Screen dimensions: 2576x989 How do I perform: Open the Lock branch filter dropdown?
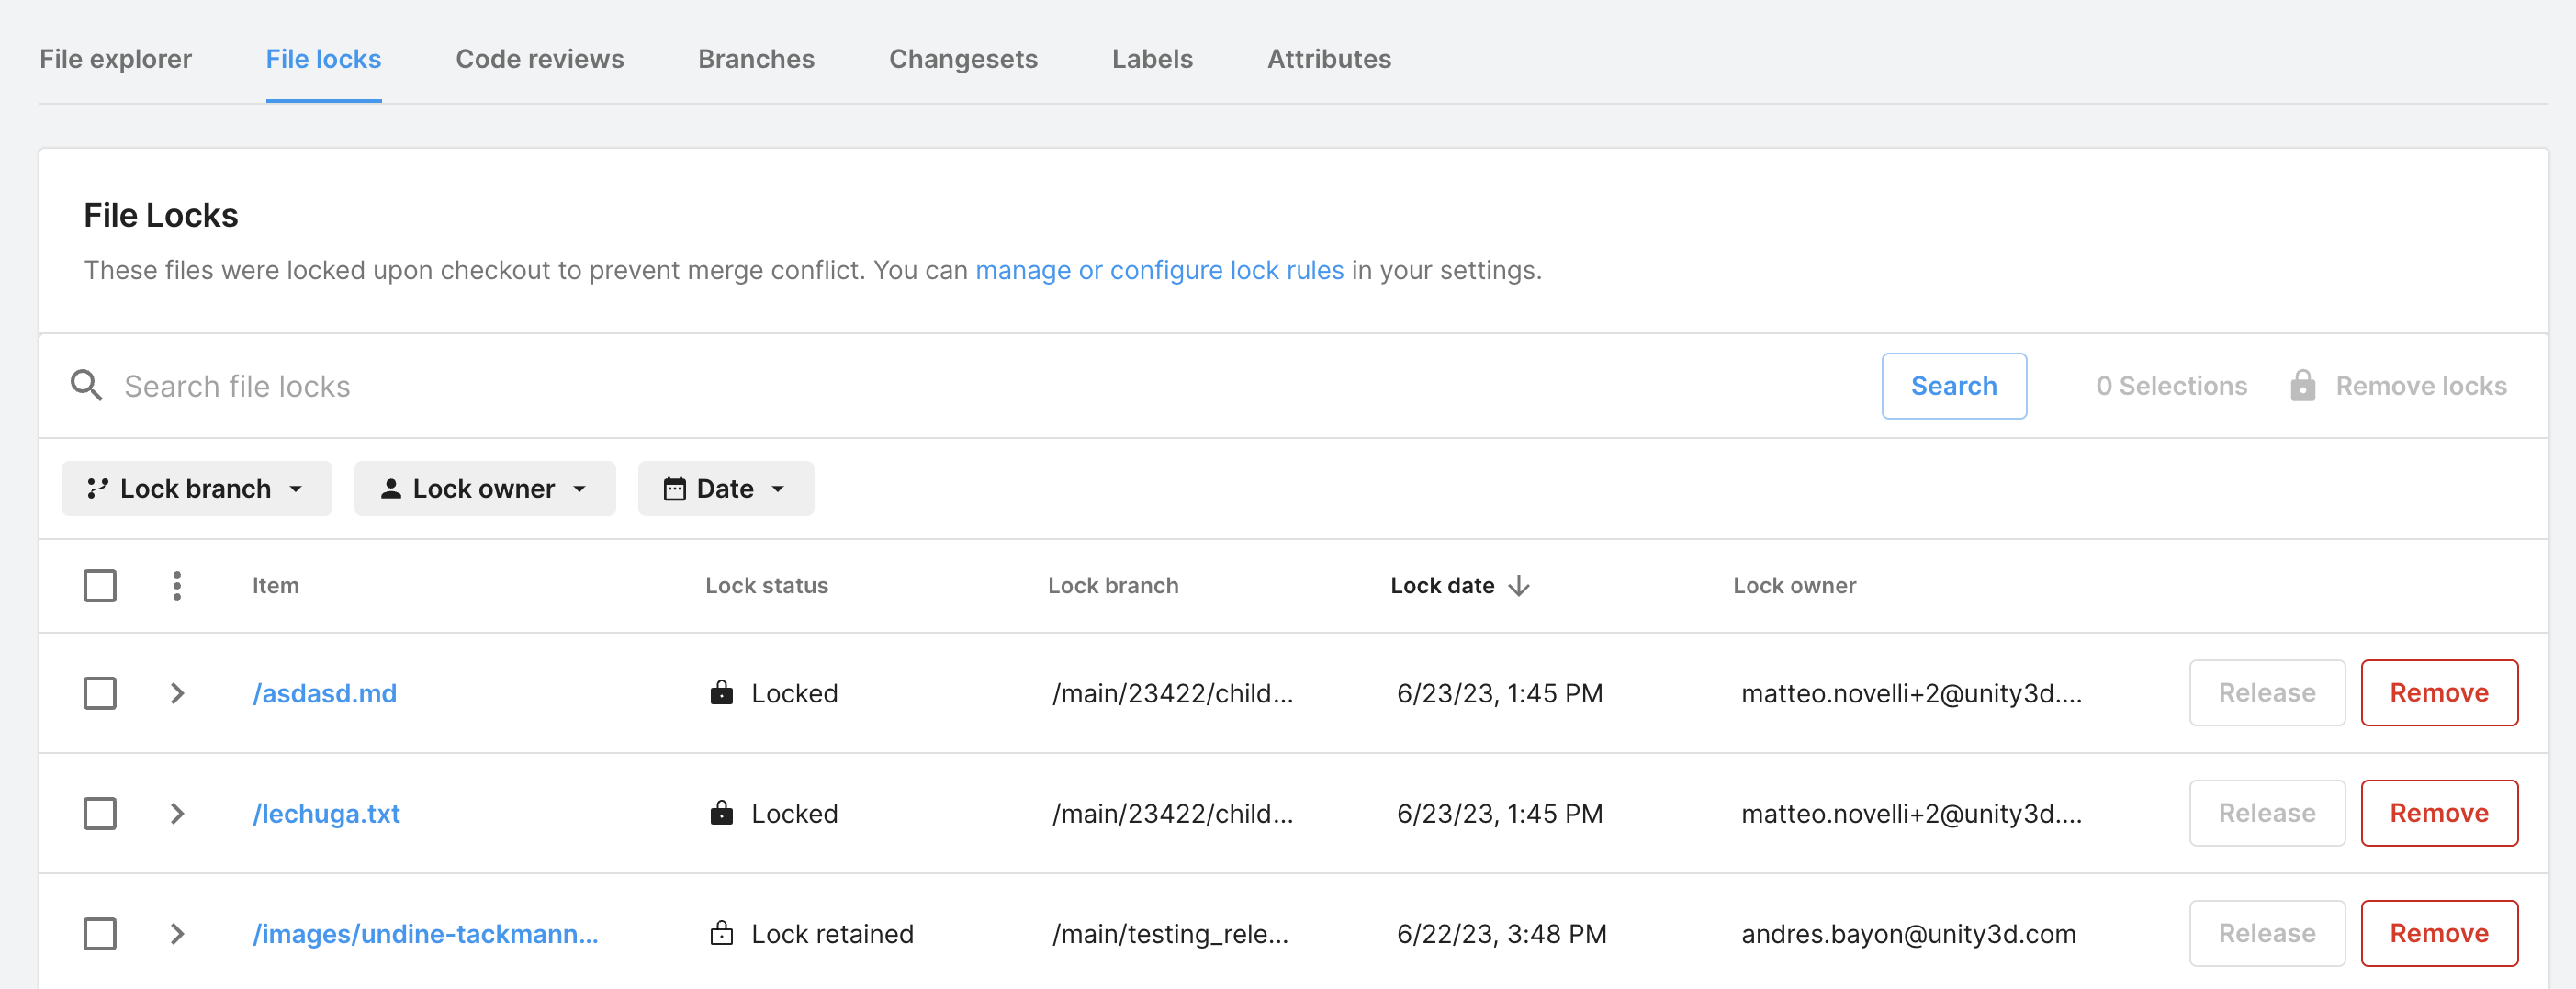click(196, 489)
